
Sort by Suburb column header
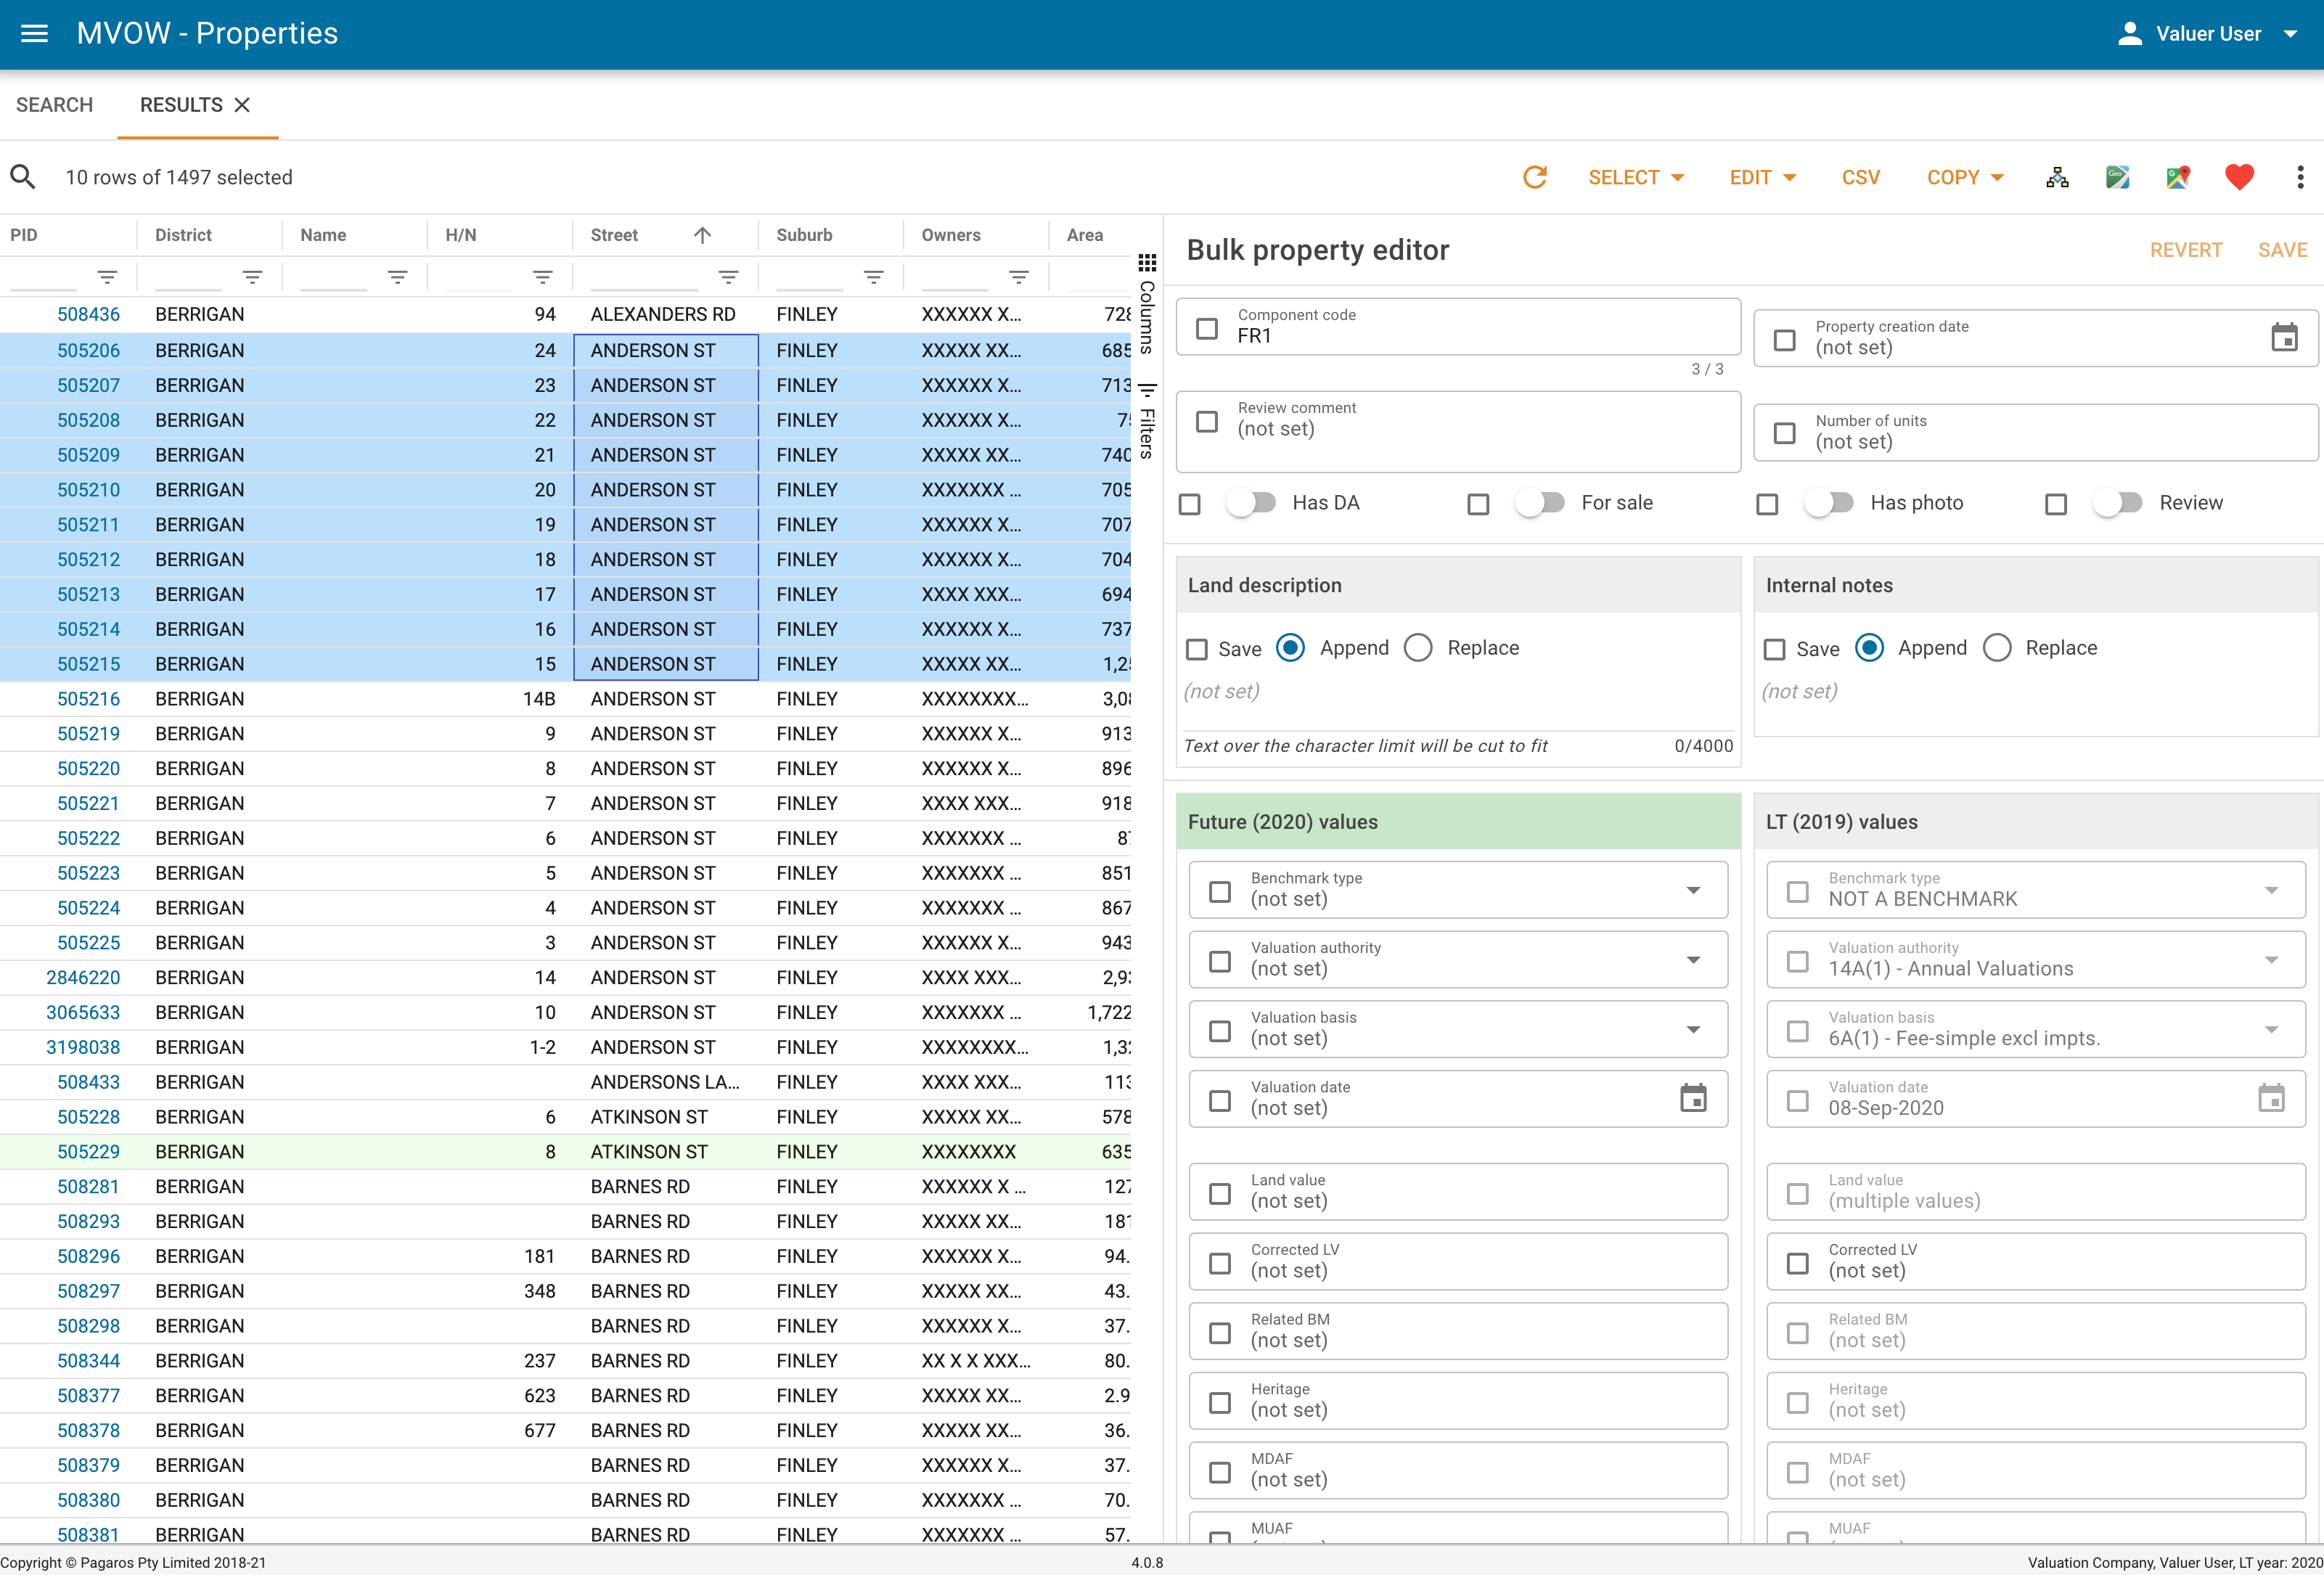[804, 235]
